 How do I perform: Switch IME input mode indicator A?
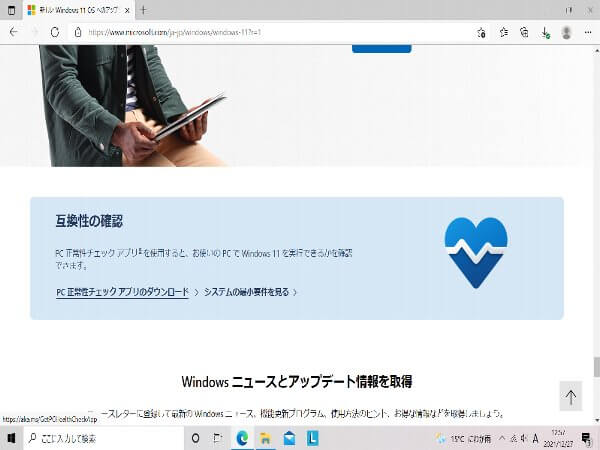536,438
